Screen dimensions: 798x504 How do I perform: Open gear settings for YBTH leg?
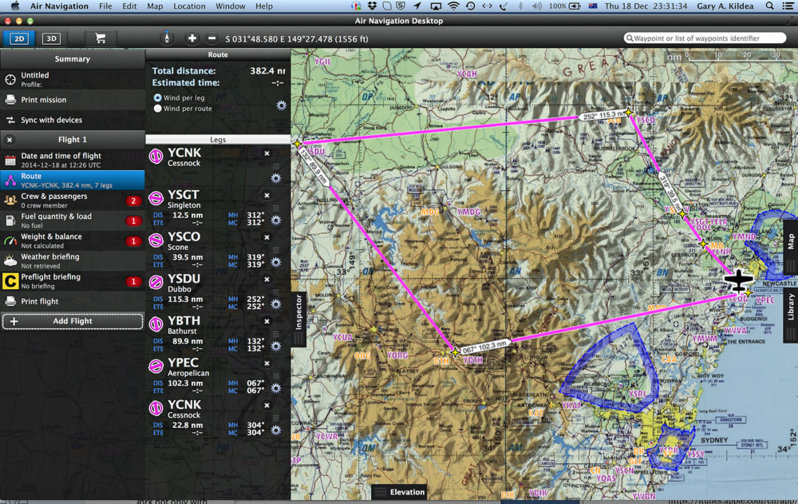(276, 346)
